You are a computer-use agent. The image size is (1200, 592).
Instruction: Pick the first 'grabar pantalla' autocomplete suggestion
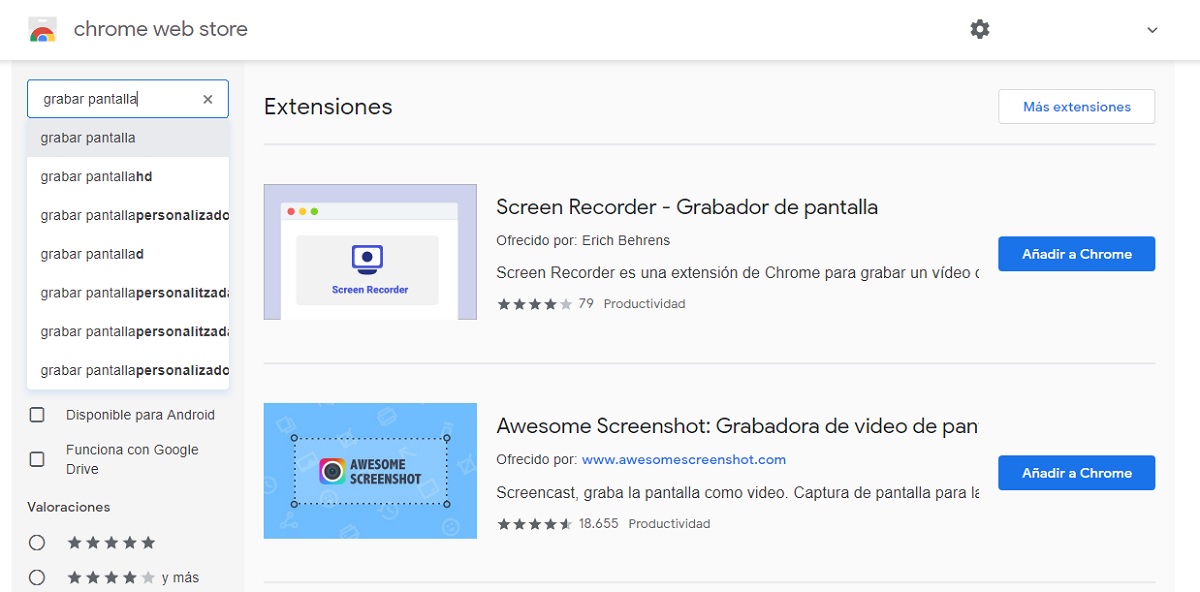click(88, 138)
